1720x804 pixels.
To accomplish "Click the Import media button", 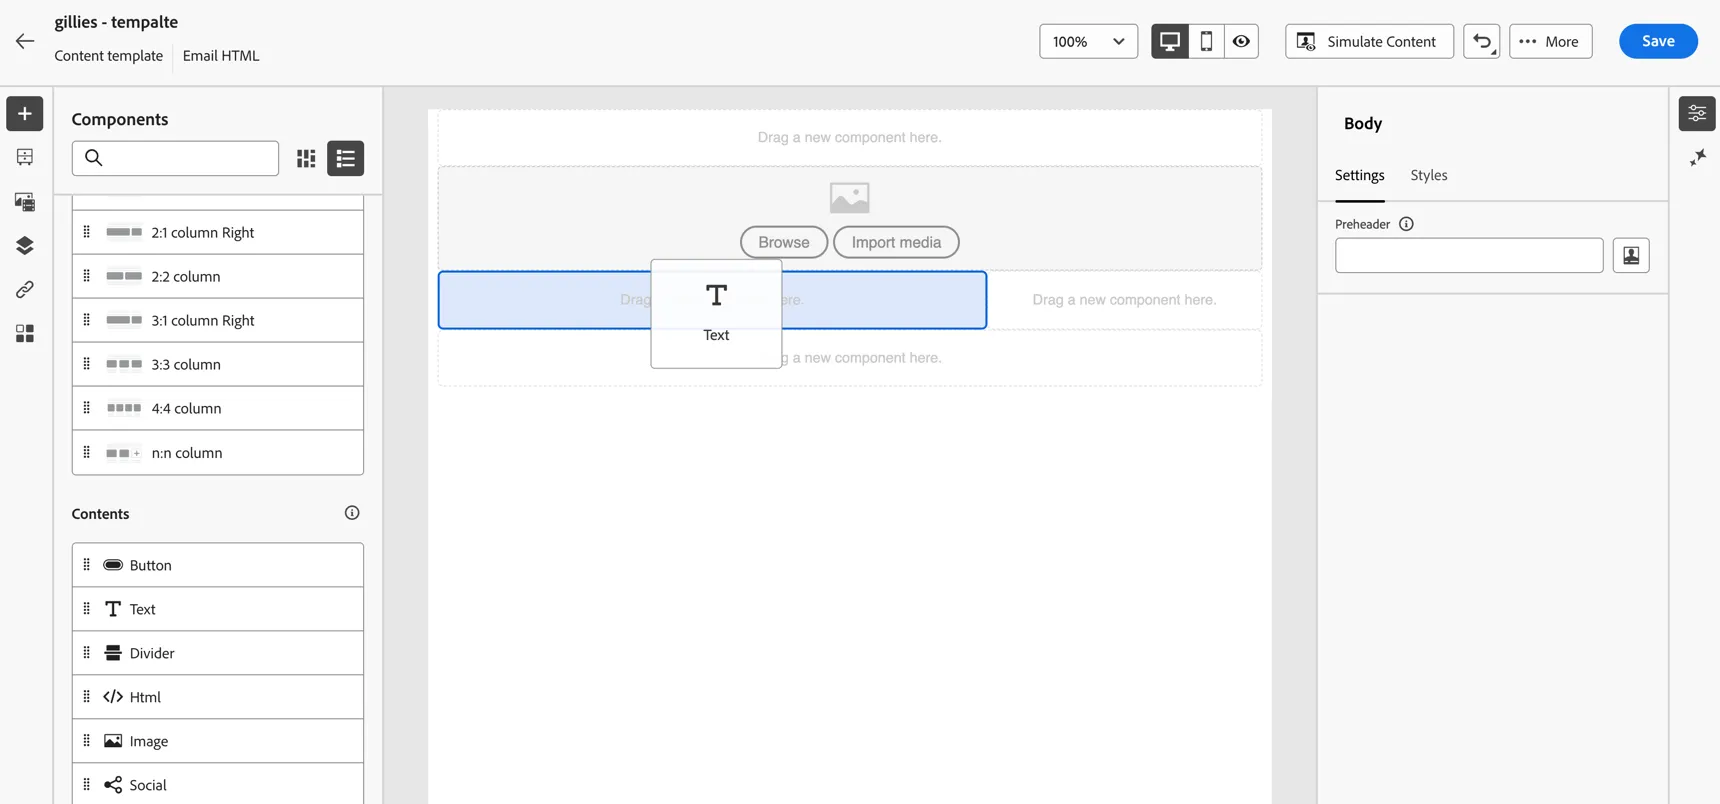I will pyautogui.click(x=896, y=242).
